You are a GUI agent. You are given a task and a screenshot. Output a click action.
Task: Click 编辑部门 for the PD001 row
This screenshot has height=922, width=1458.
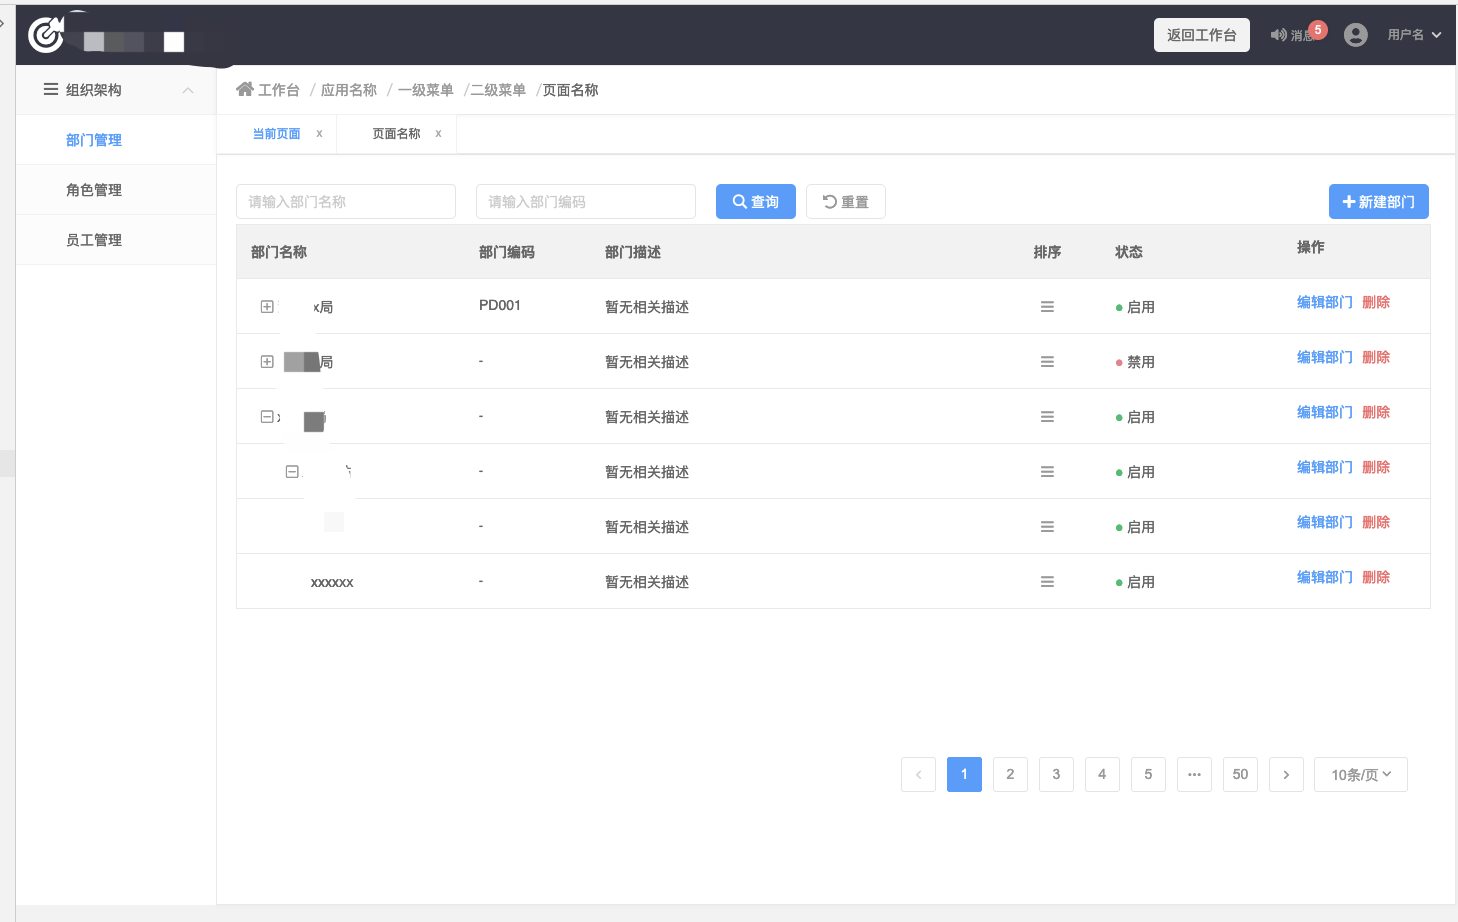[1324, 302]
